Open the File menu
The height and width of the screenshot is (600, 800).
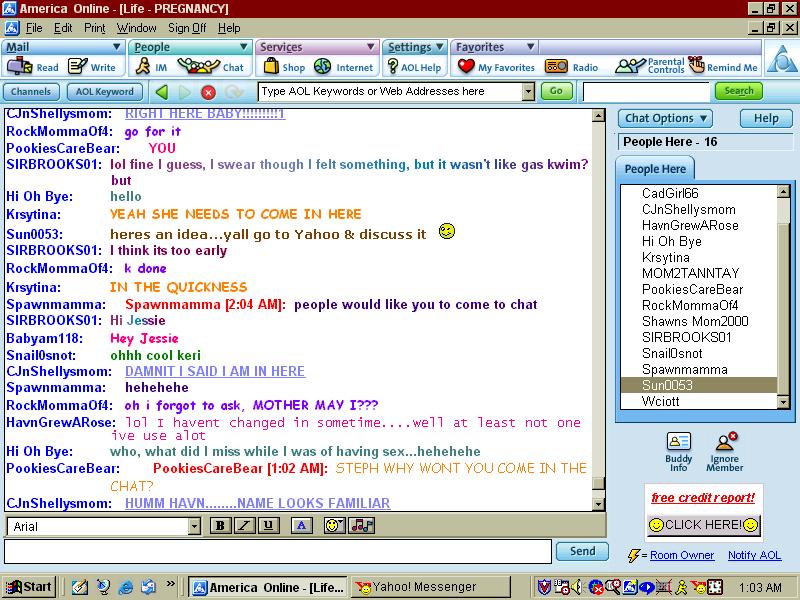tap(34, 28)
